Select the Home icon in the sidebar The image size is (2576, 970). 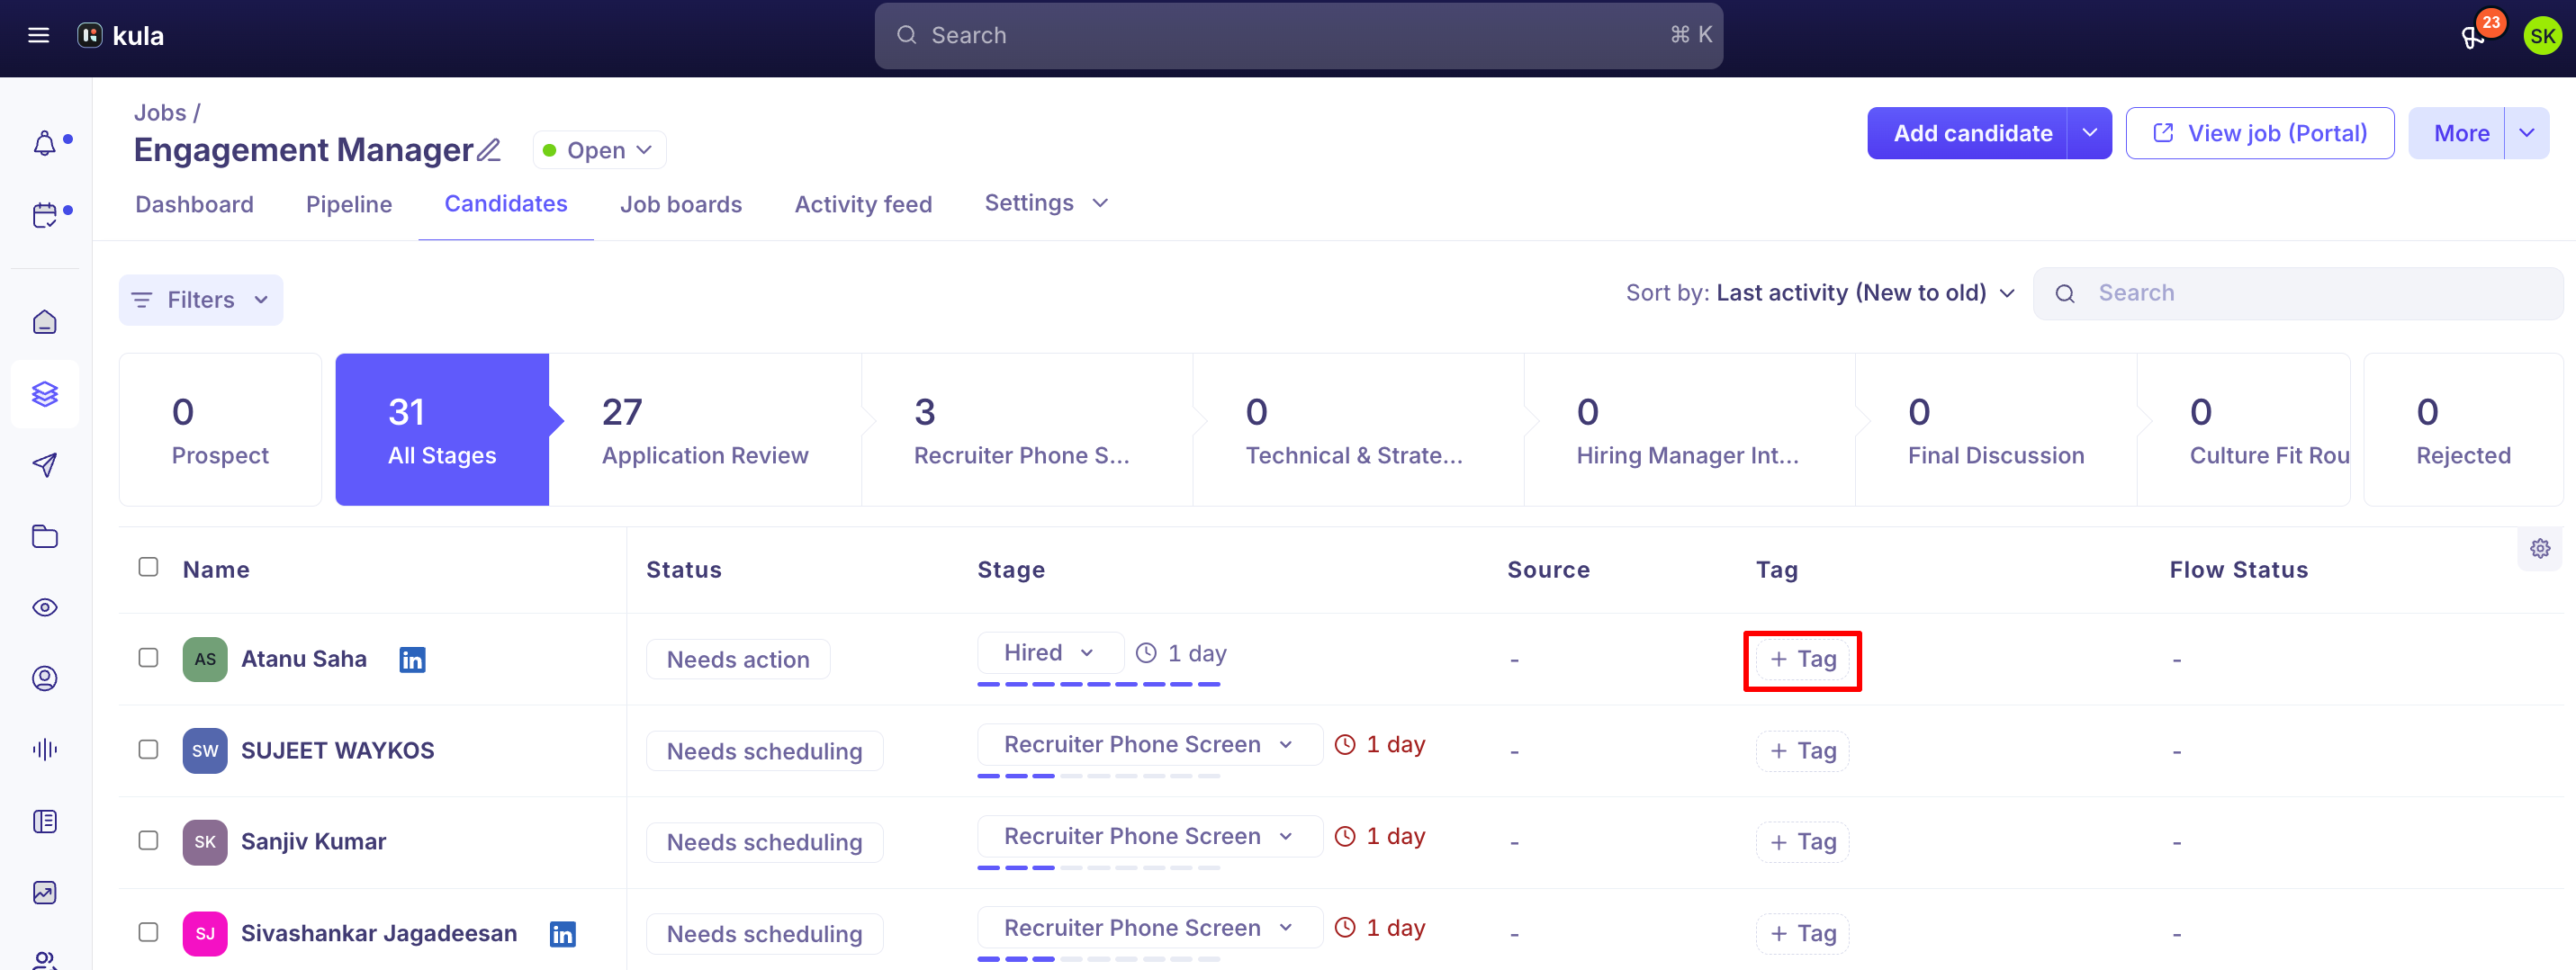(44, 321)
